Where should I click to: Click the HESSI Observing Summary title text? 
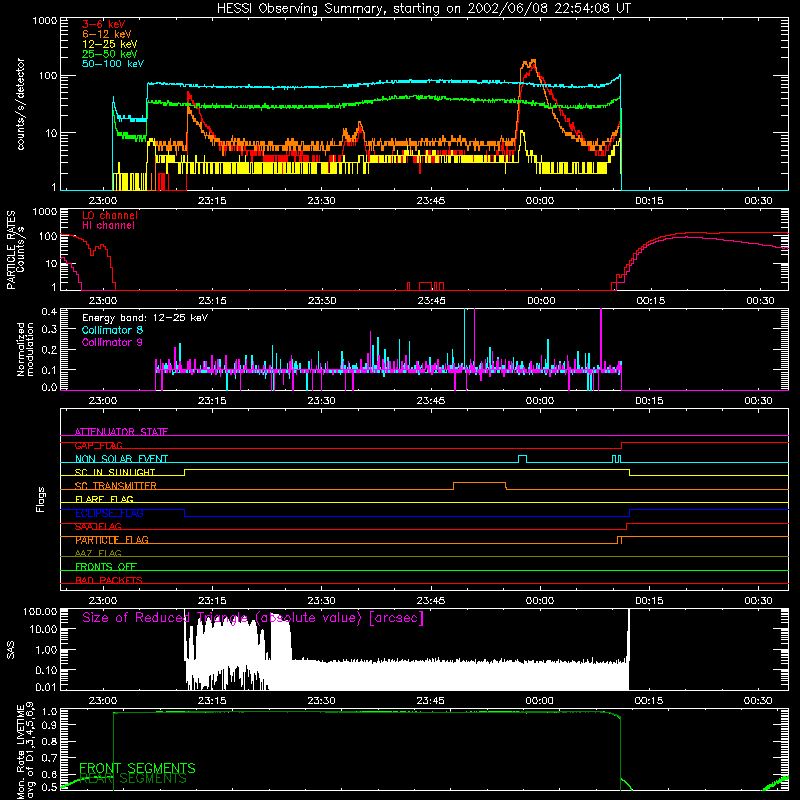point(423,9)
